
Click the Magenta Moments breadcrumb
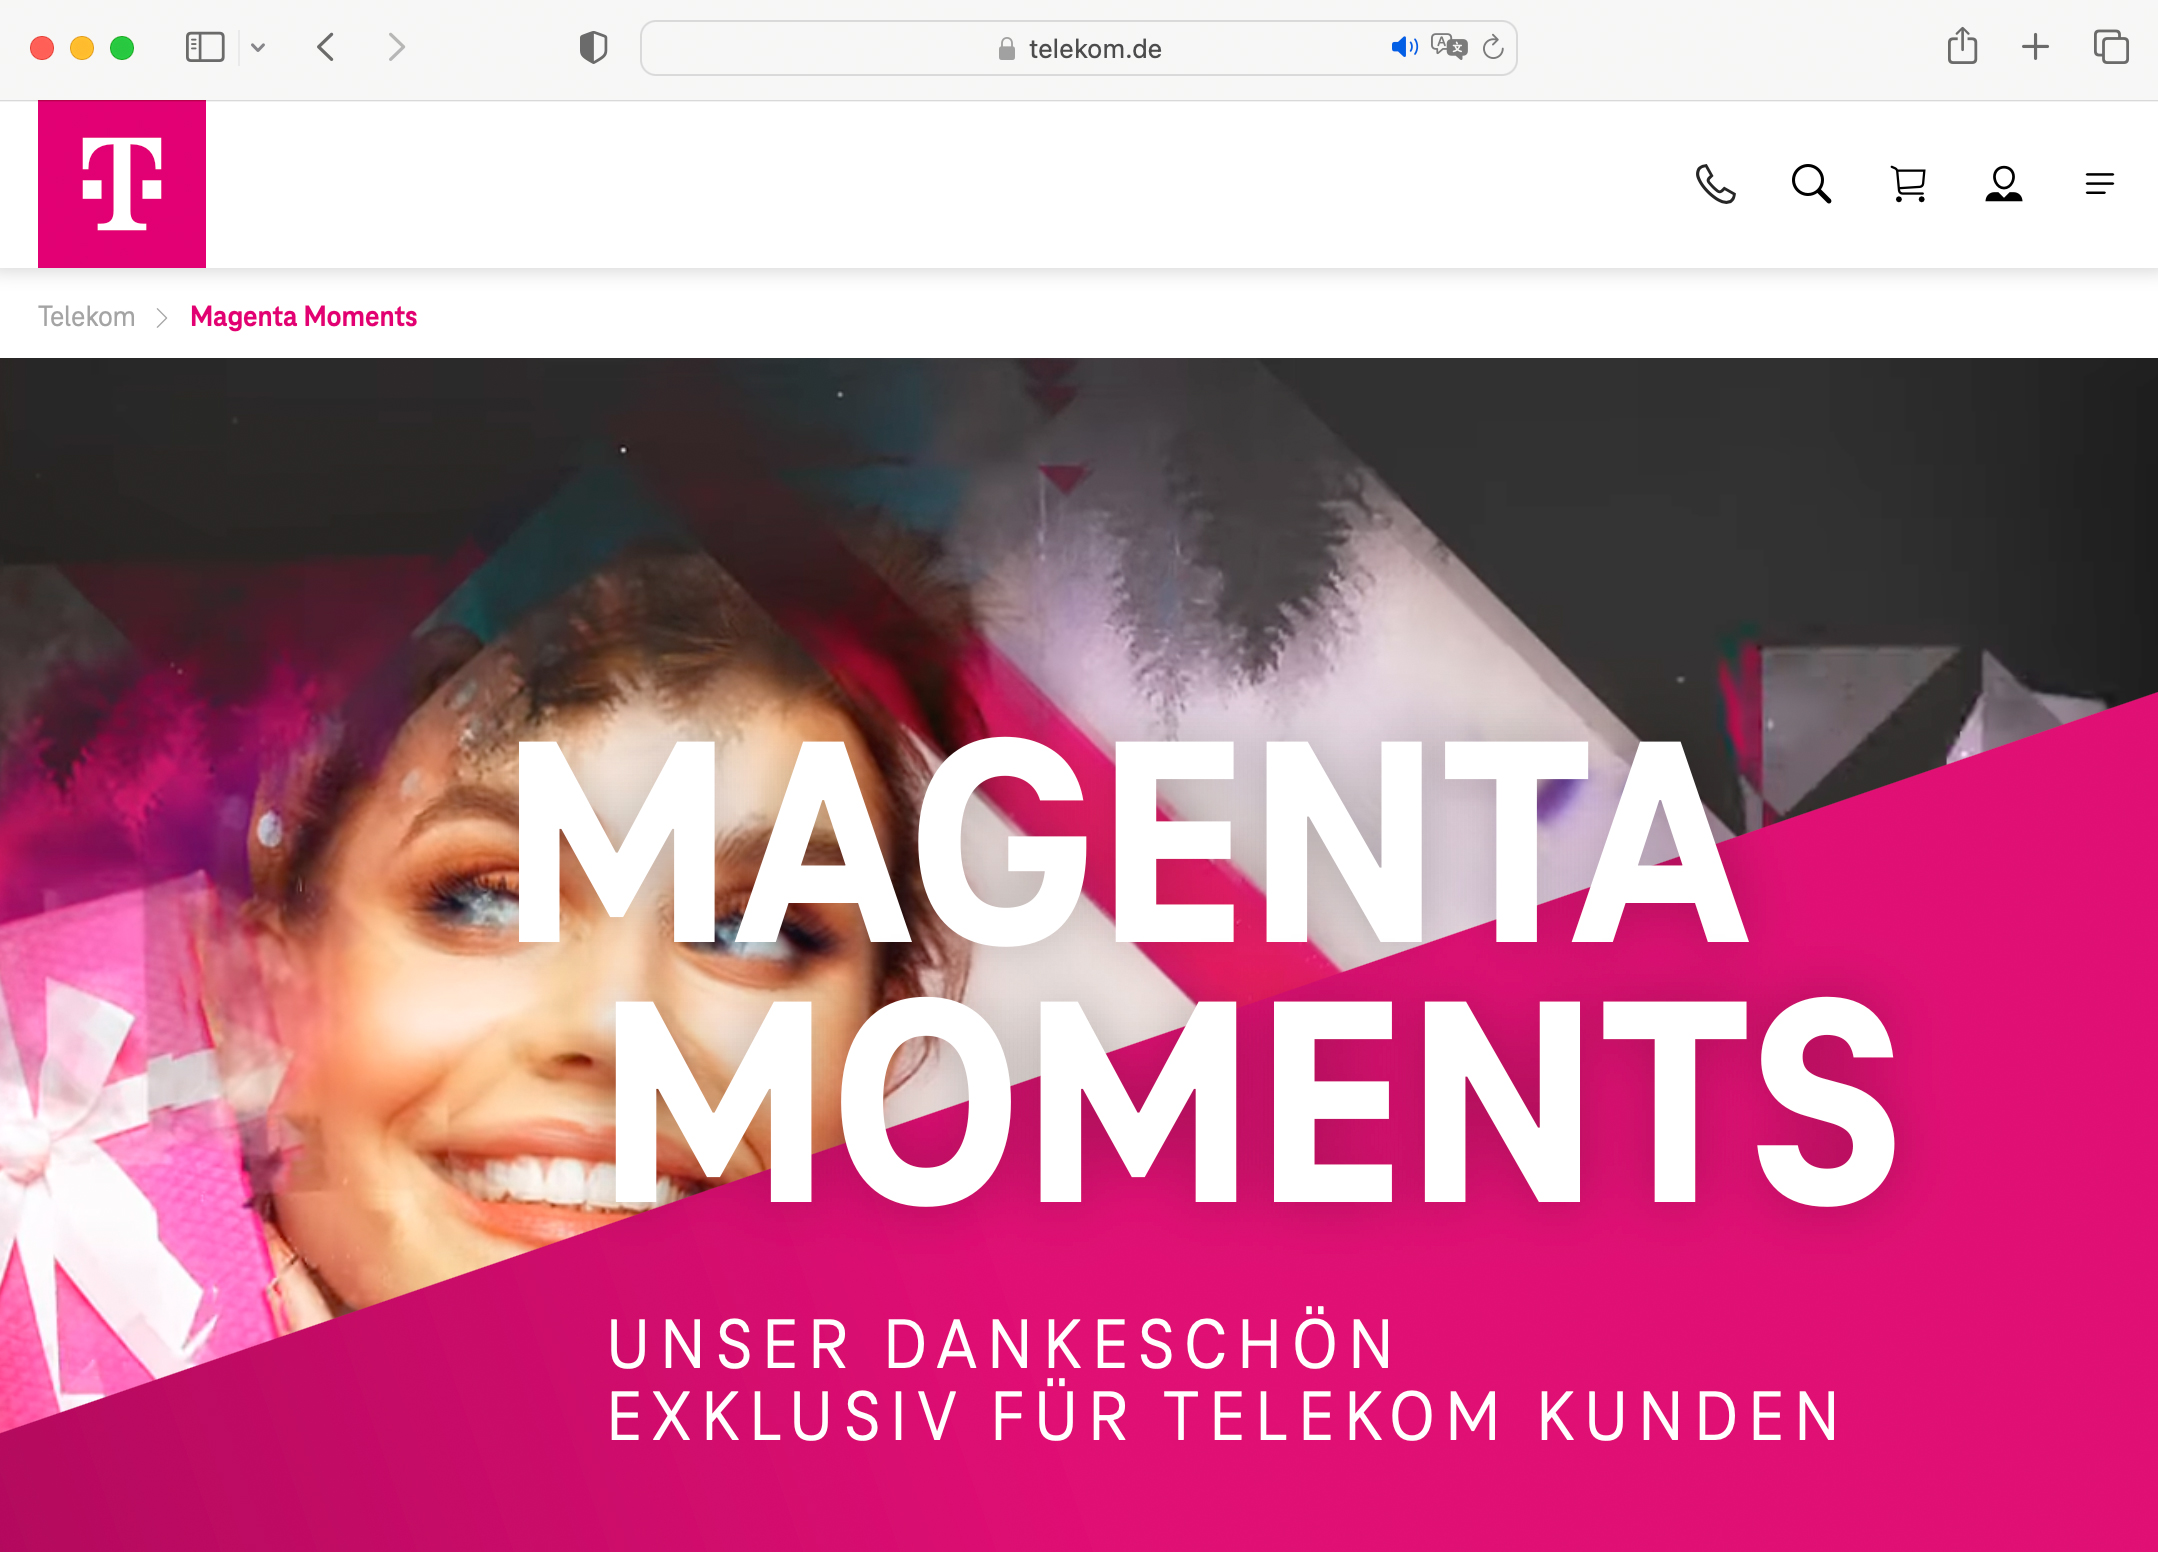pos(303,316)
